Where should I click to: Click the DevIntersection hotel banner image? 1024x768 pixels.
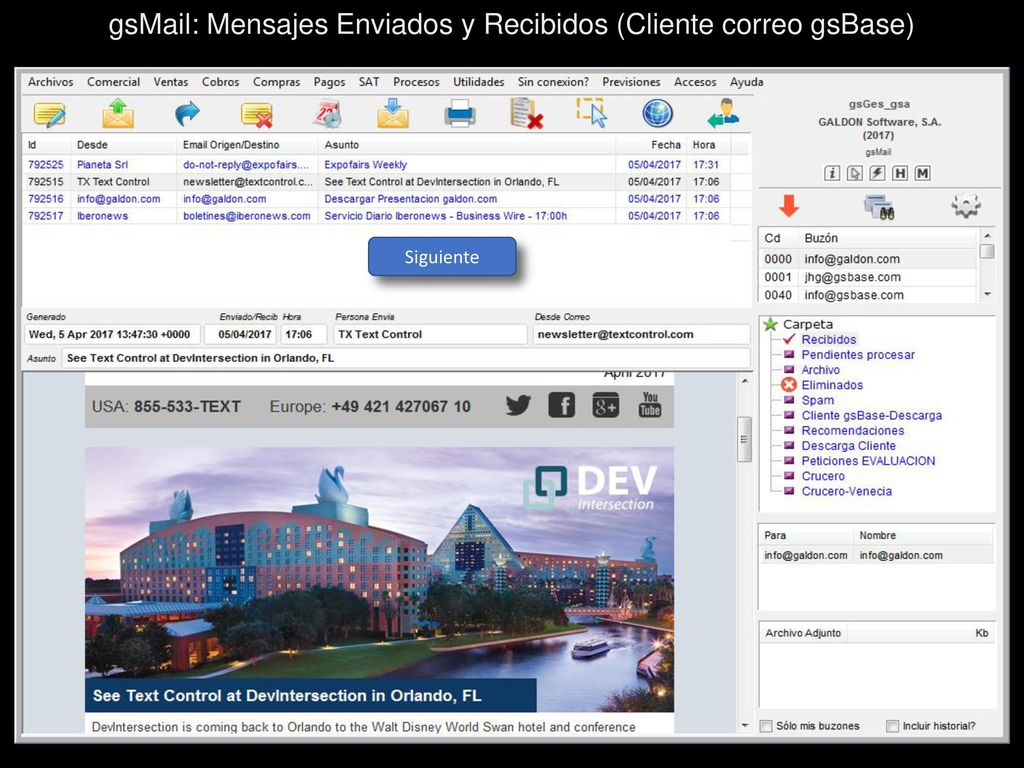pos(379,579)
